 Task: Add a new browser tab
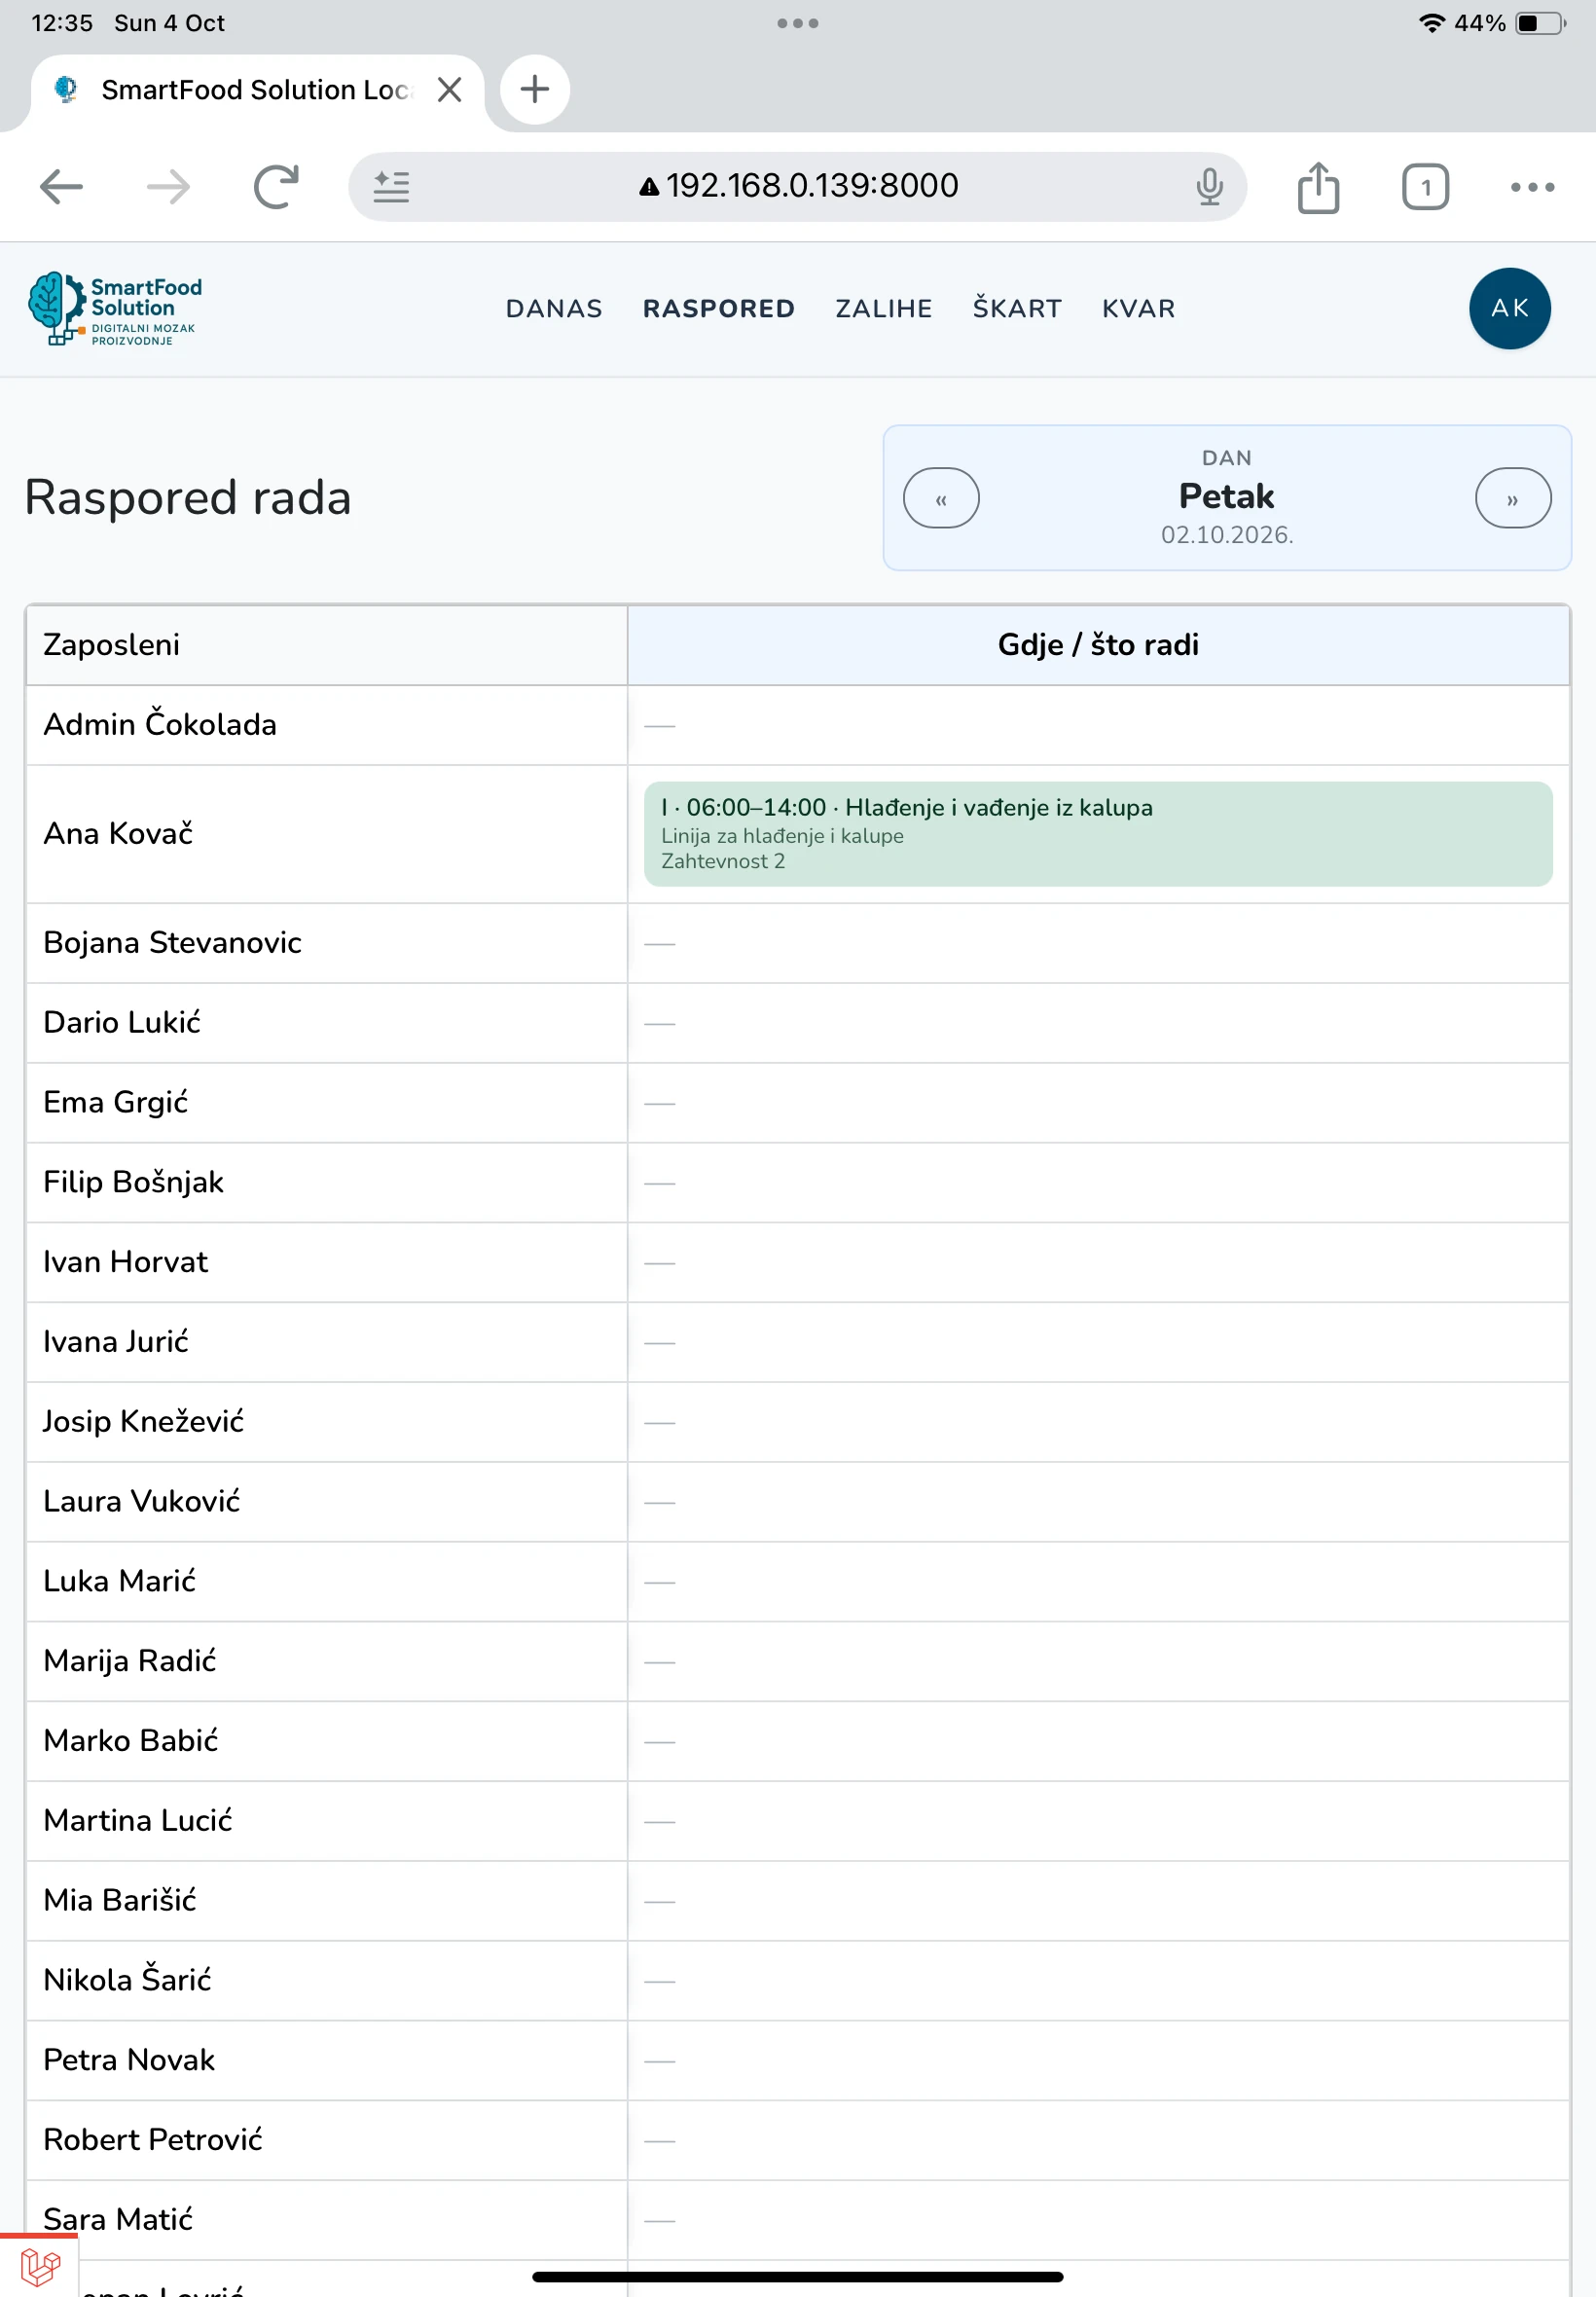[x=535, y=89]
